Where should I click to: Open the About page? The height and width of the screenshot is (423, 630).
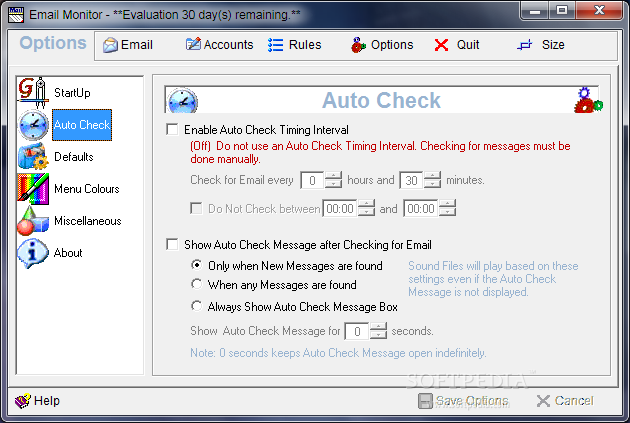tap(68, 253)
